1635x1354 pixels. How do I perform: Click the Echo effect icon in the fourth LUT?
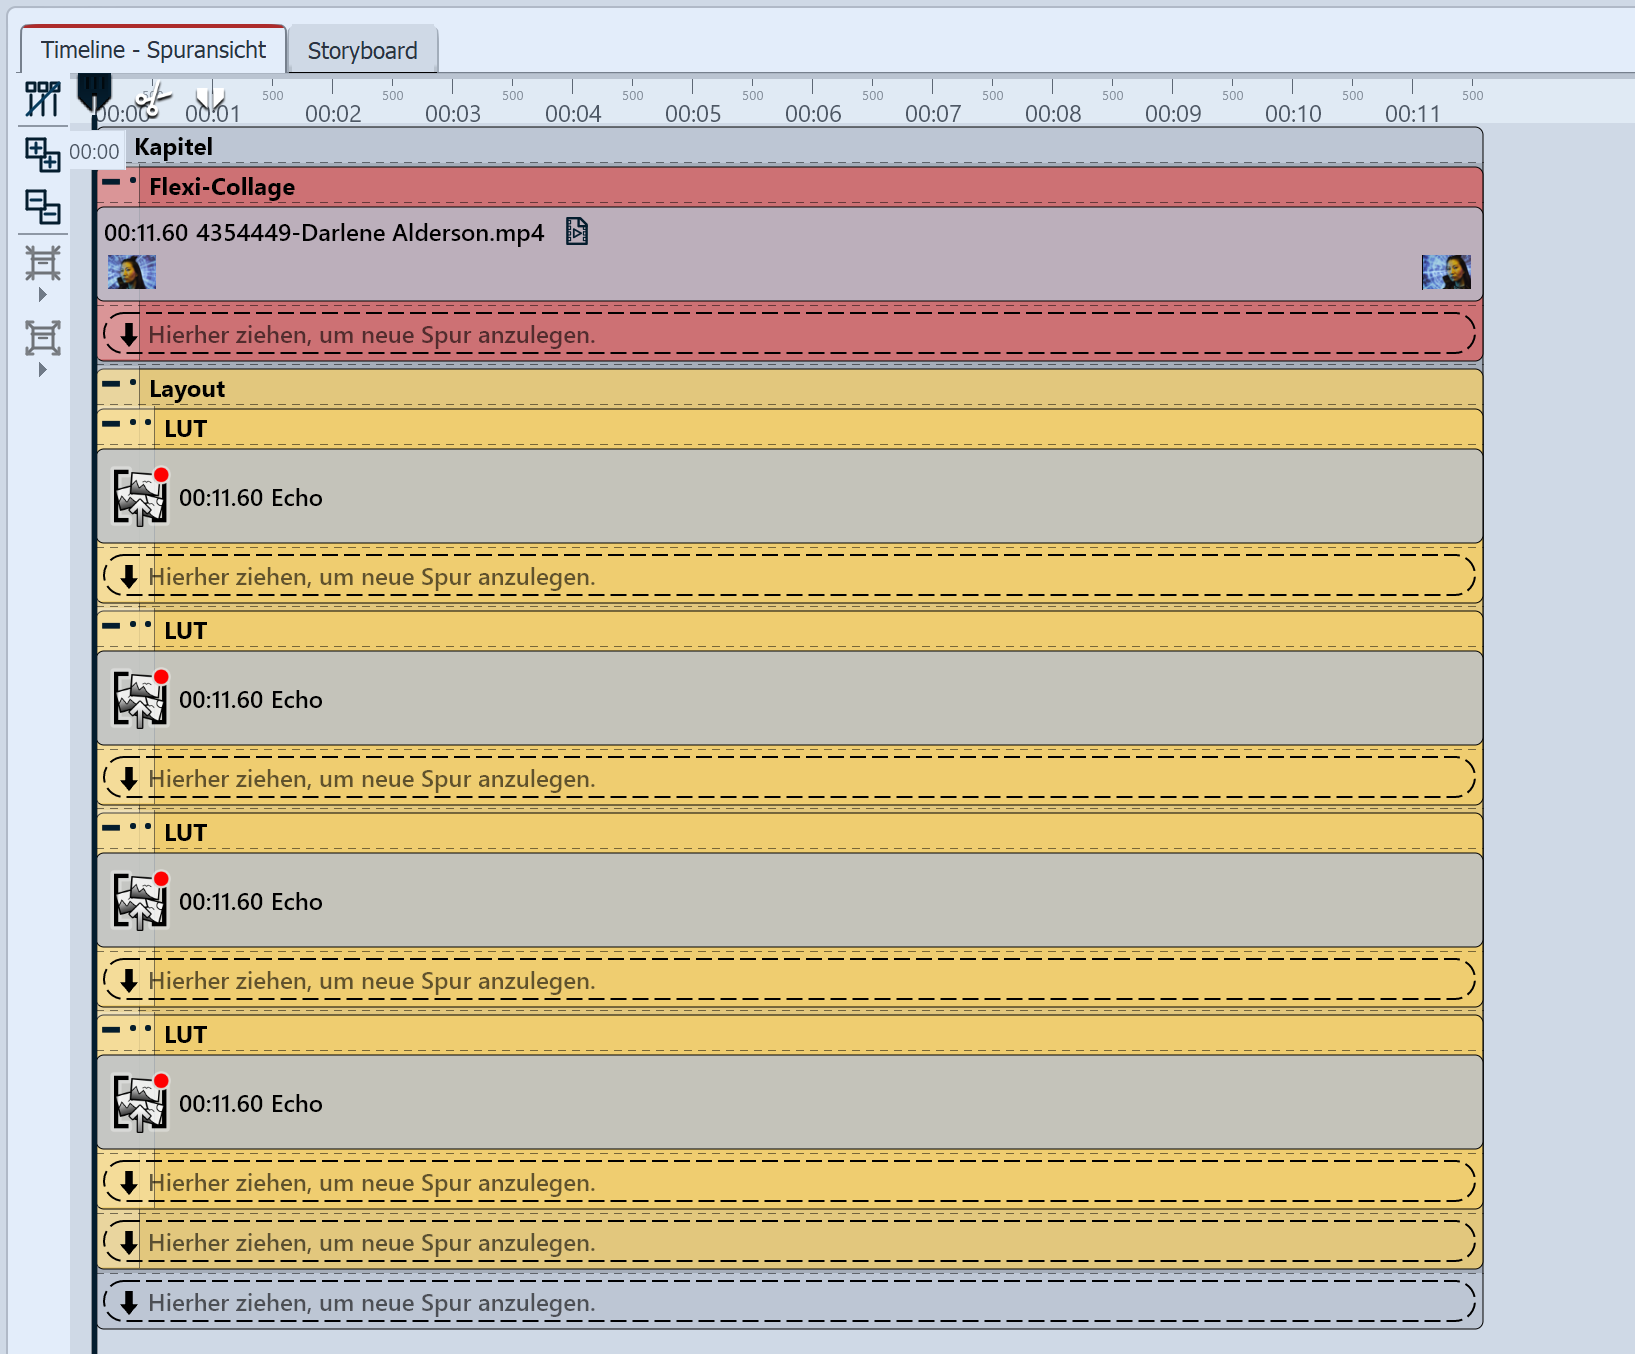(x=140, y=1103)
